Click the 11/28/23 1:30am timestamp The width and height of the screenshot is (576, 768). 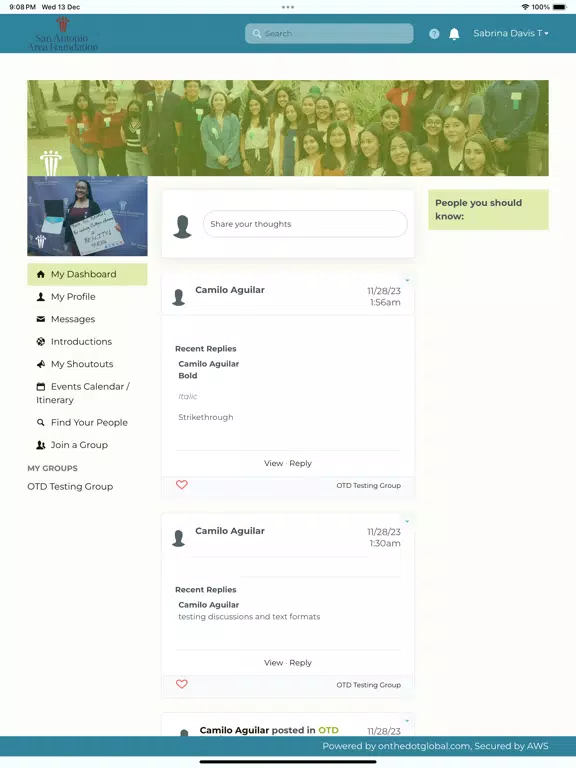(x=384, y=538)
